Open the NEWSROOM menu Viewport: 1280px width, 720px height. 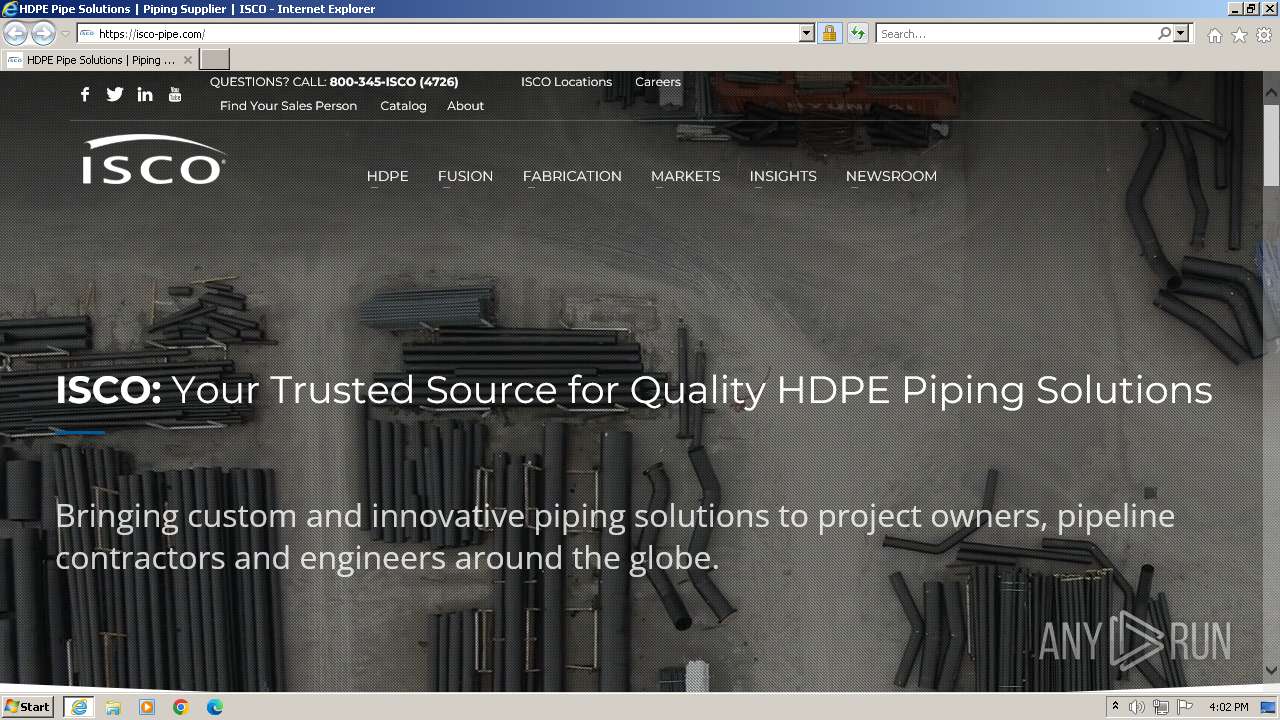891,176
